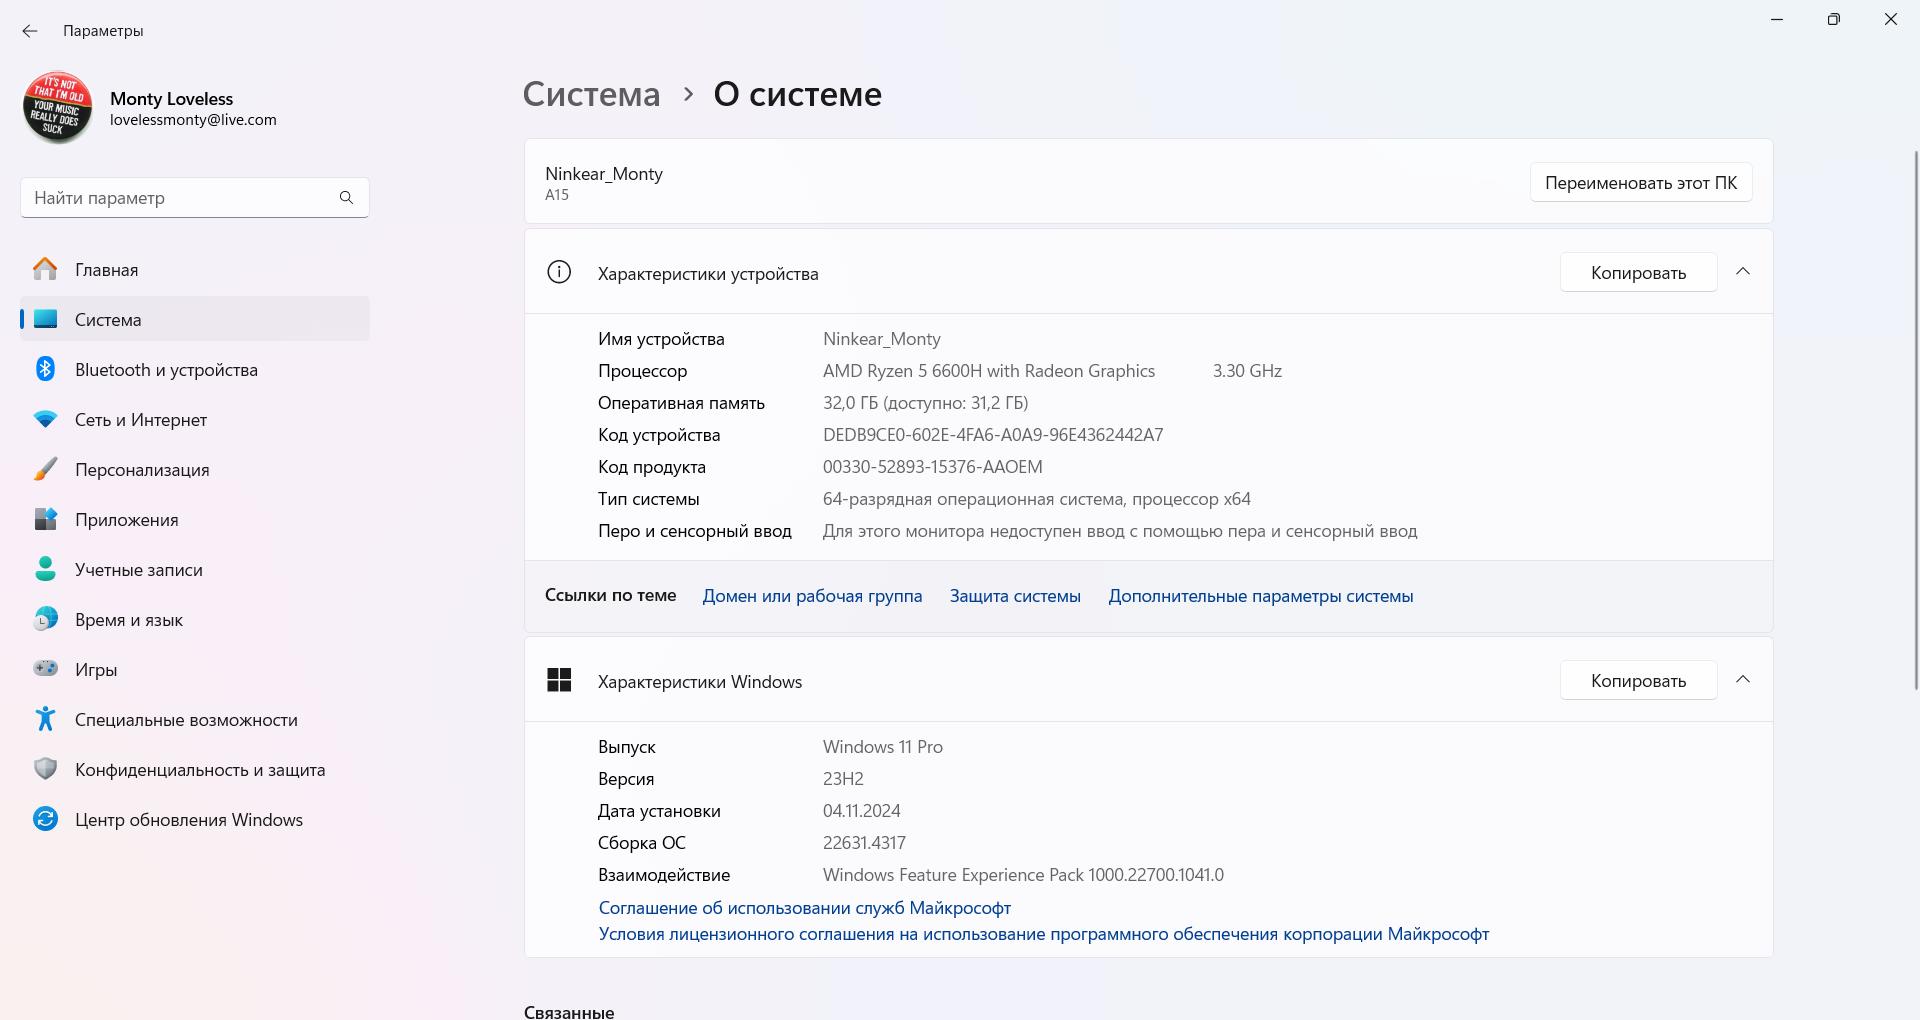
Task: Go to Сеть и Интернет section
Action: coord(195,420)
